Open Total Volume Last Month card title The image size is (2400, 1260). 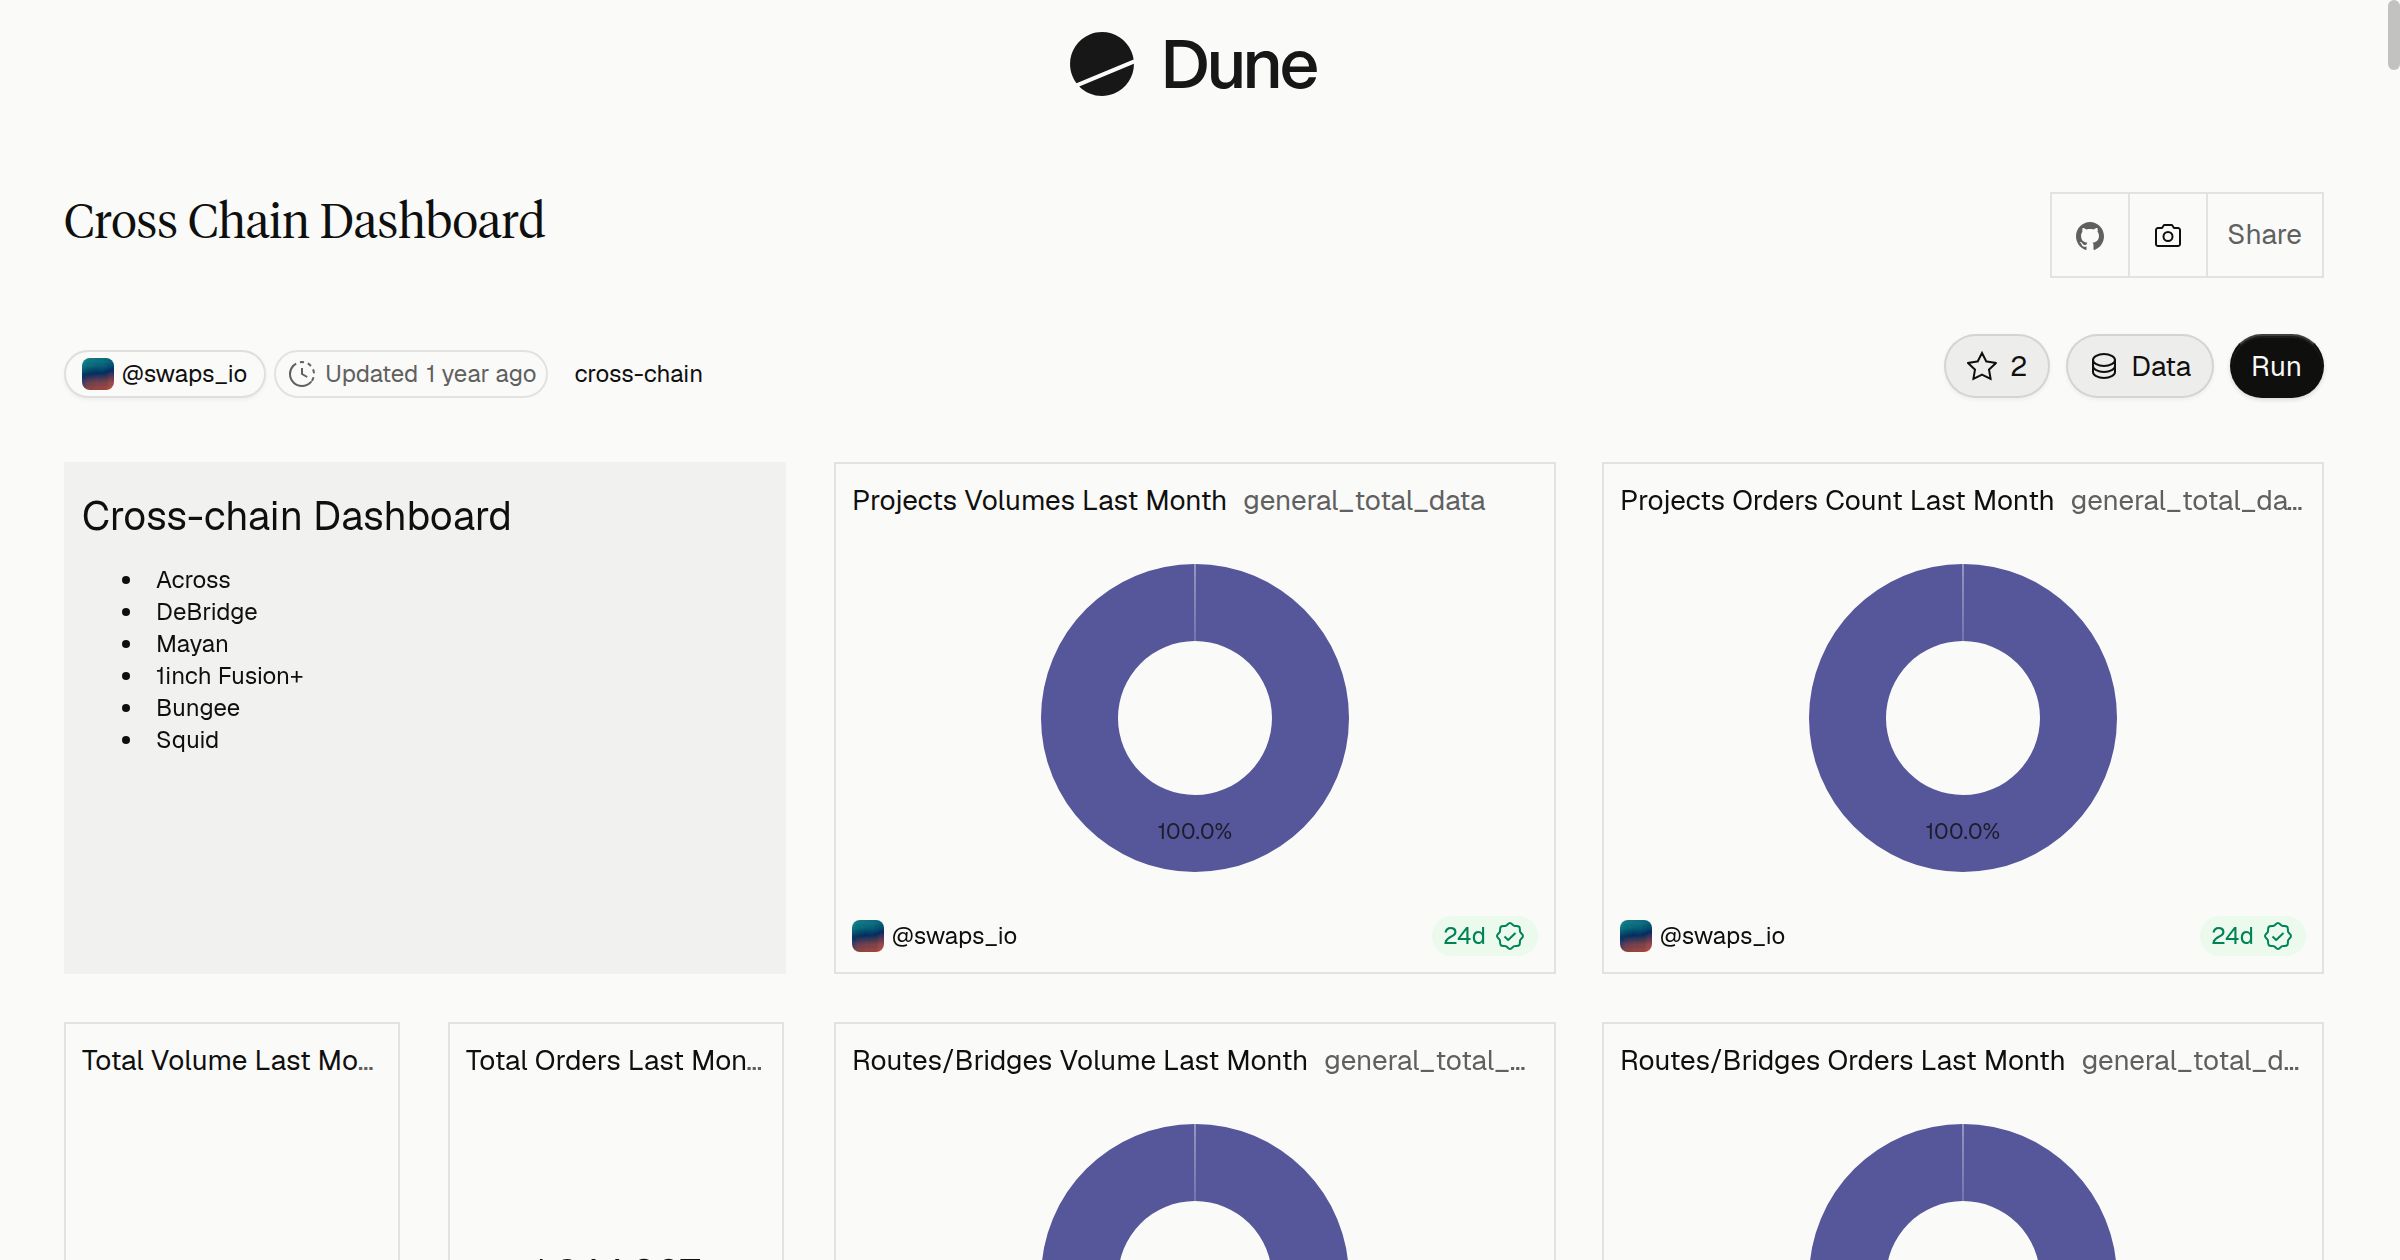point(228,1060)
